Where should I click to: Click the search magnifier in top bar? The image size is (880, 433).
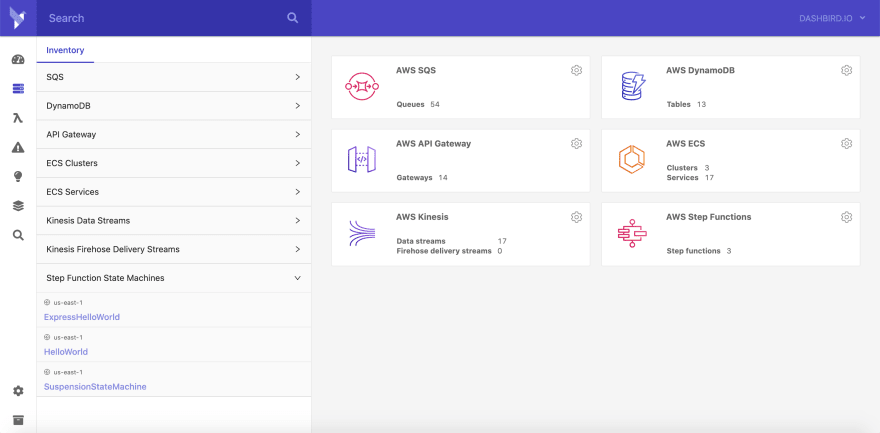292,18
